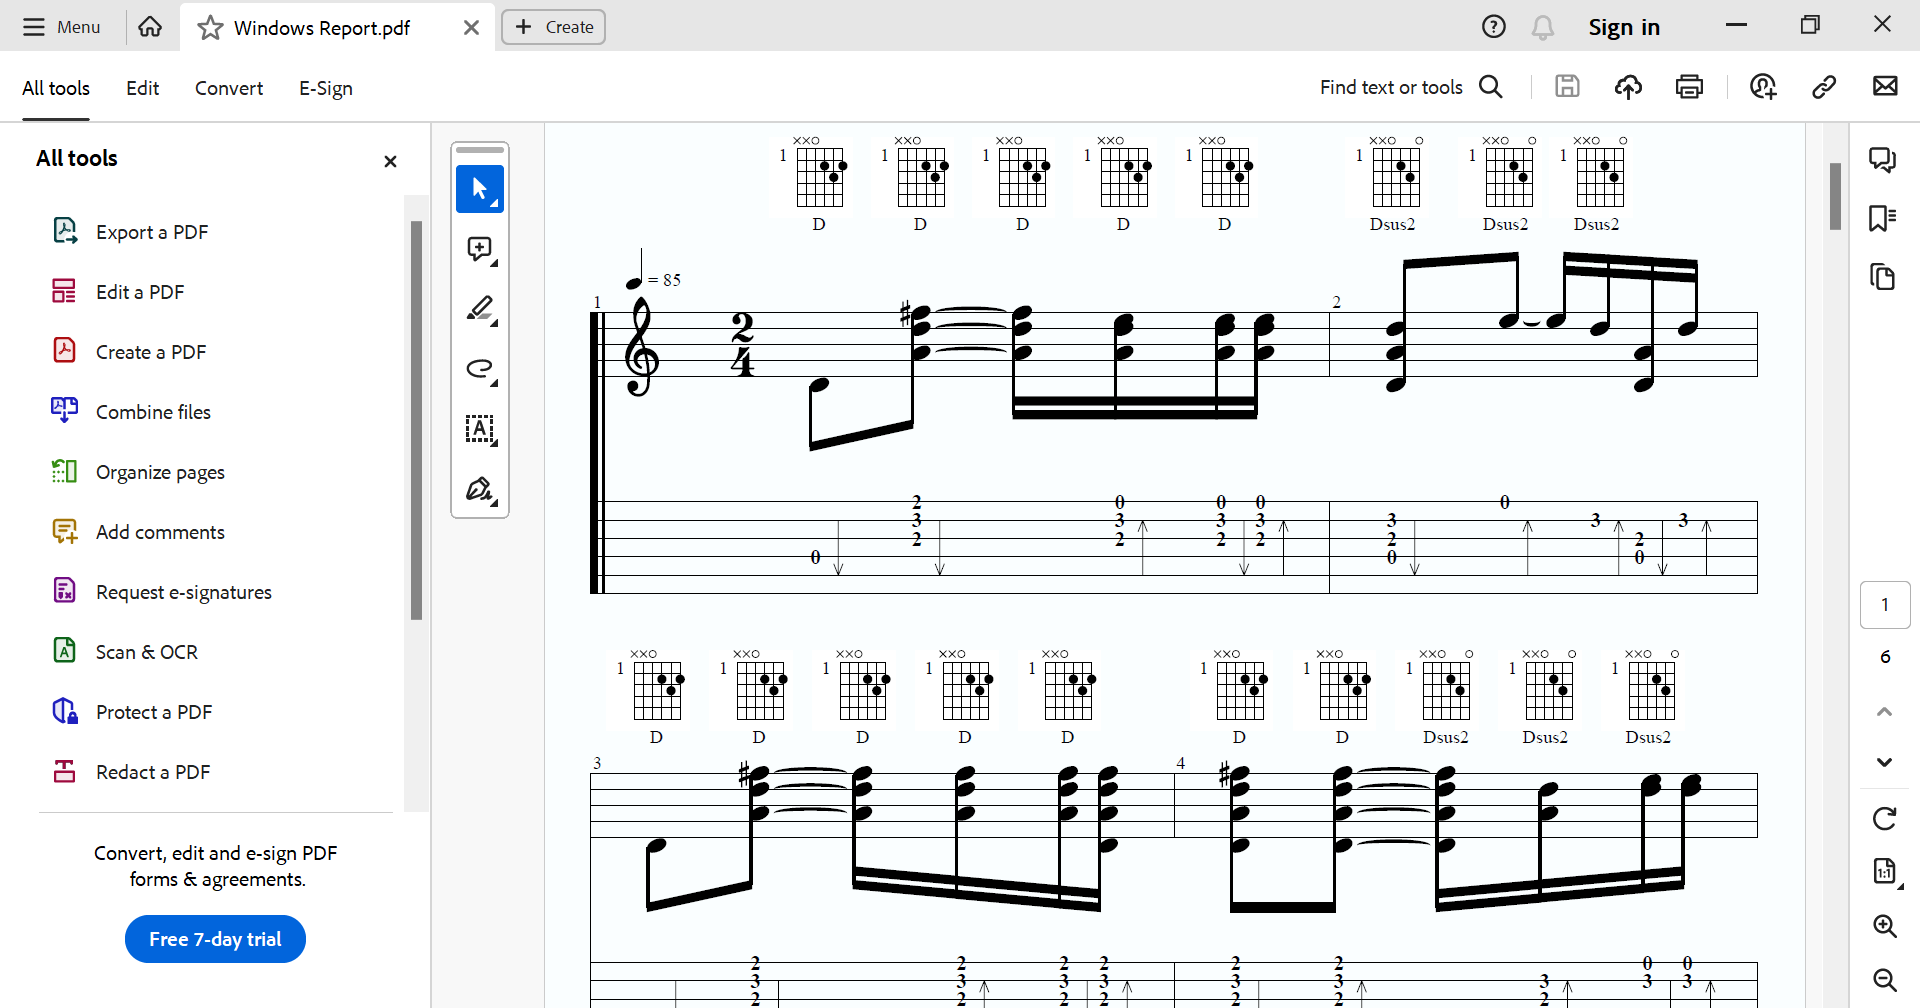Send the file by email
Screen dimensions: 1920x1008
tap(1885, 86)
